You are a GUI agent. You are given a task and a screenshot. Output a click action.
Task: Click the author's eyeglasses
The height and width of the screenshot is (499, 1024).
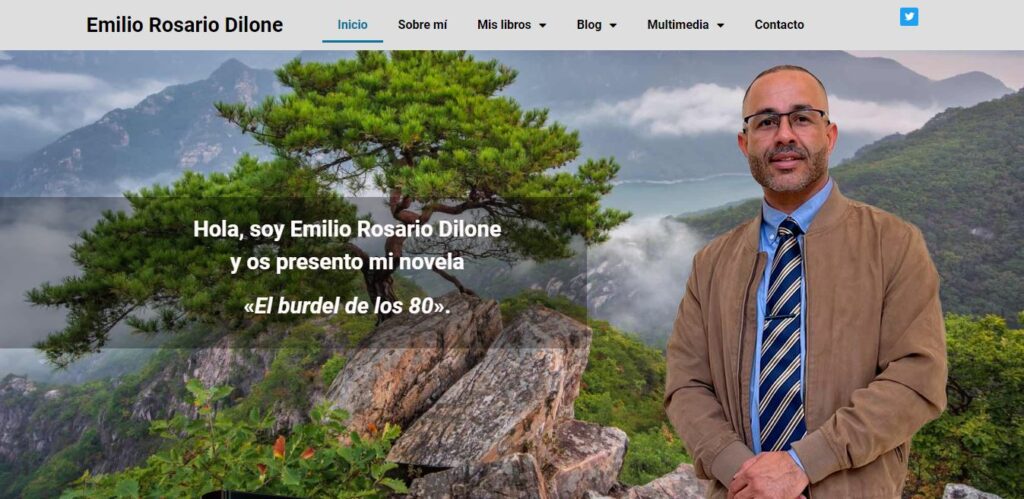click(786, 121)
